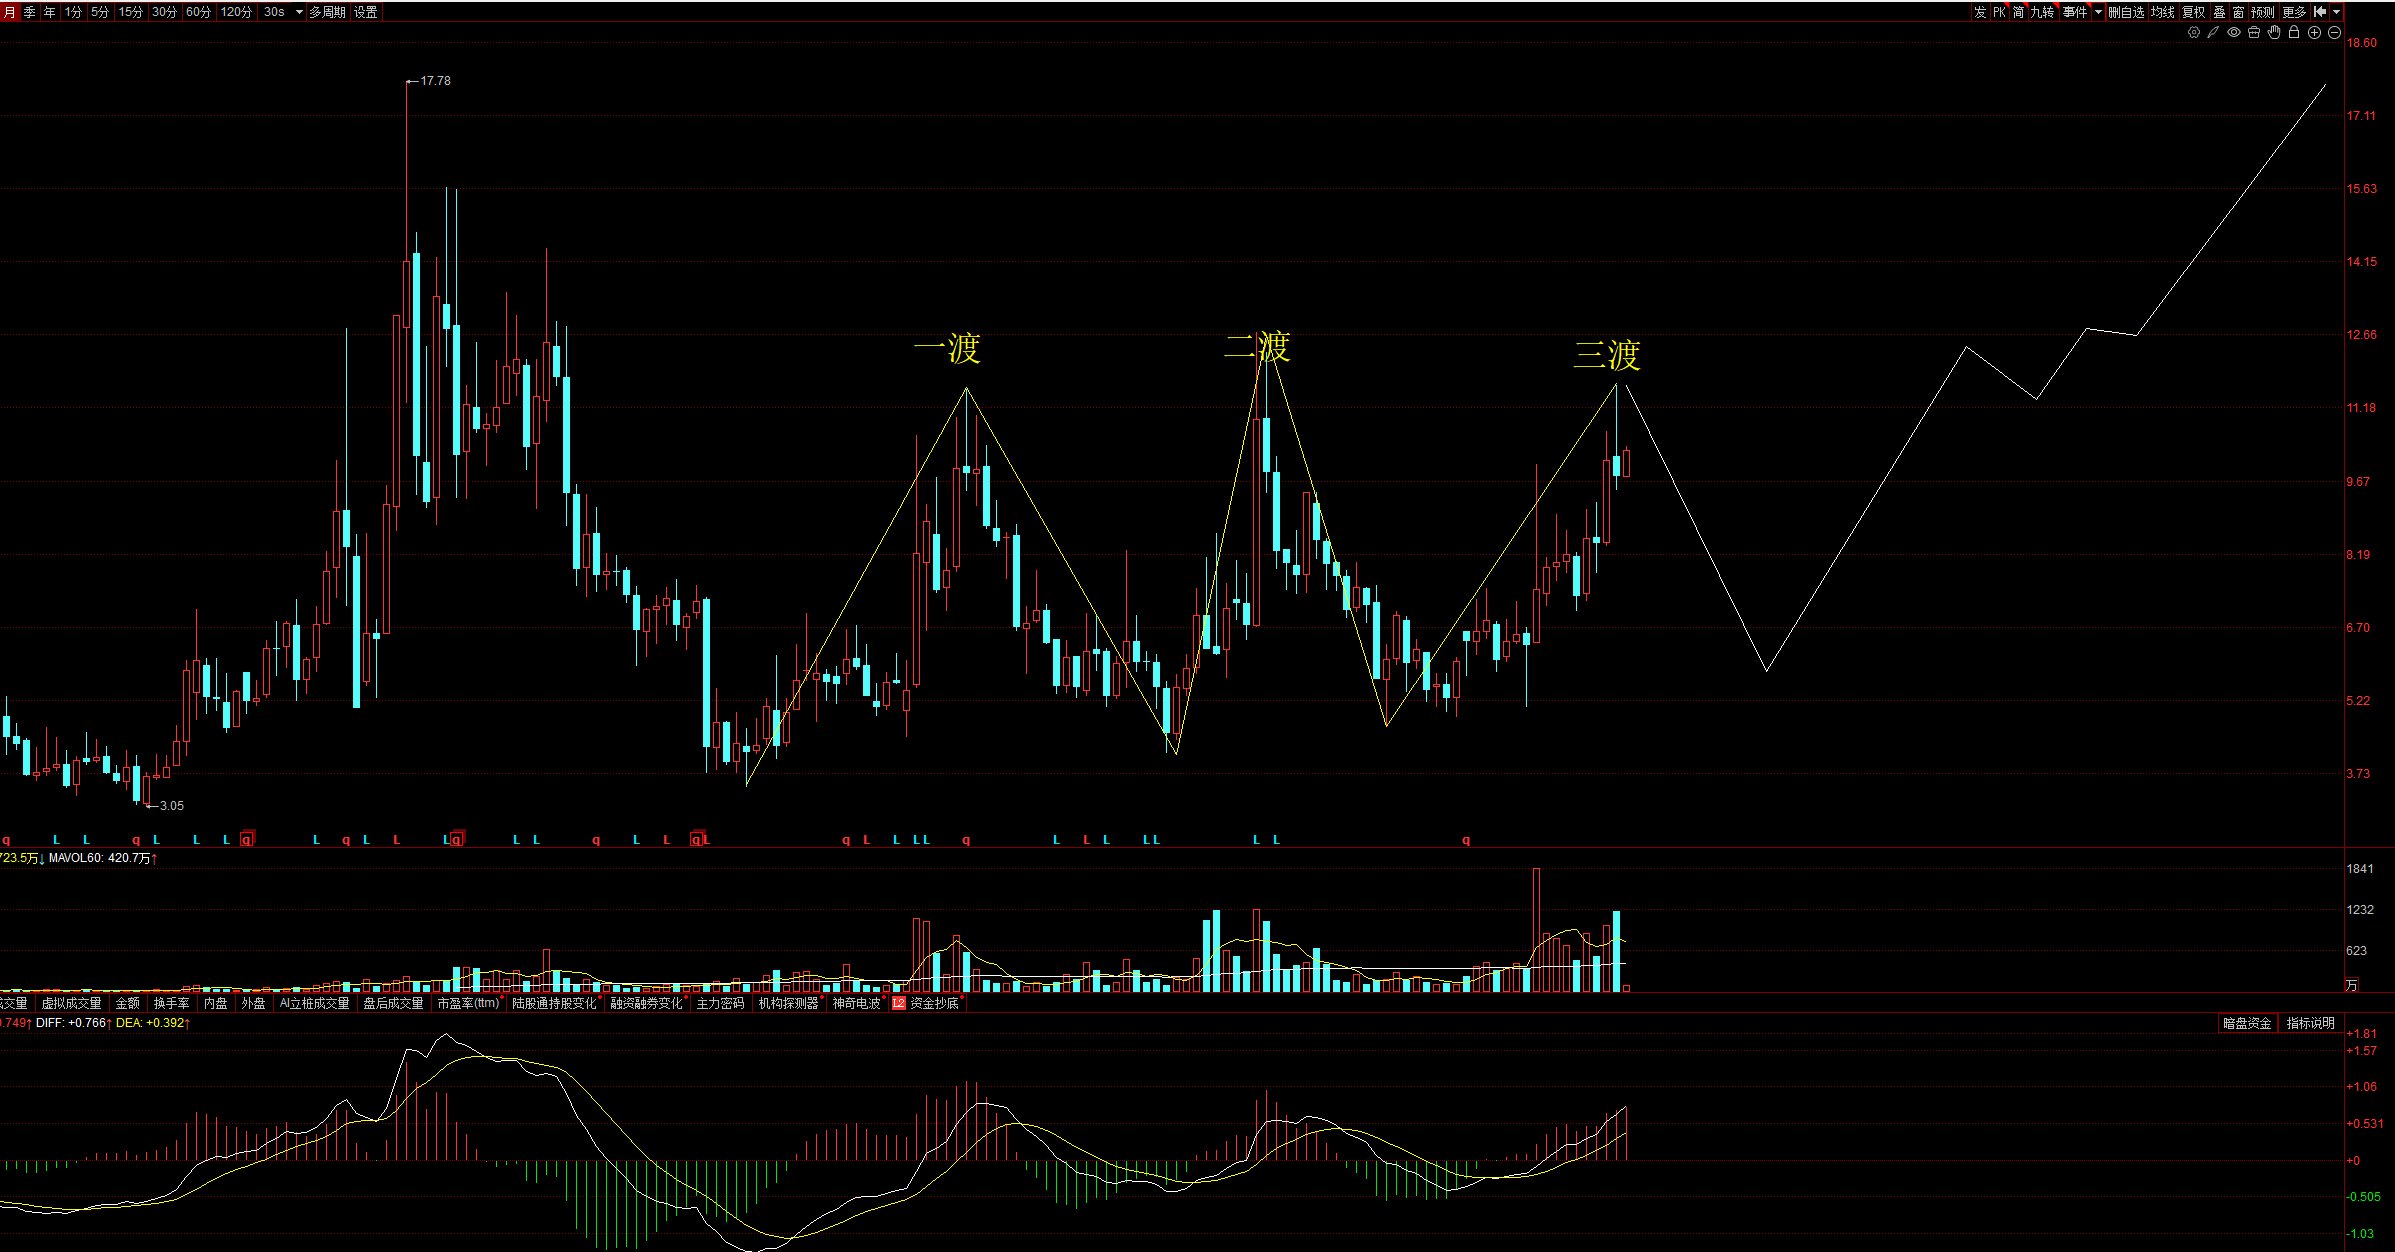Click the 三渡 chart annotation label

1606,355
